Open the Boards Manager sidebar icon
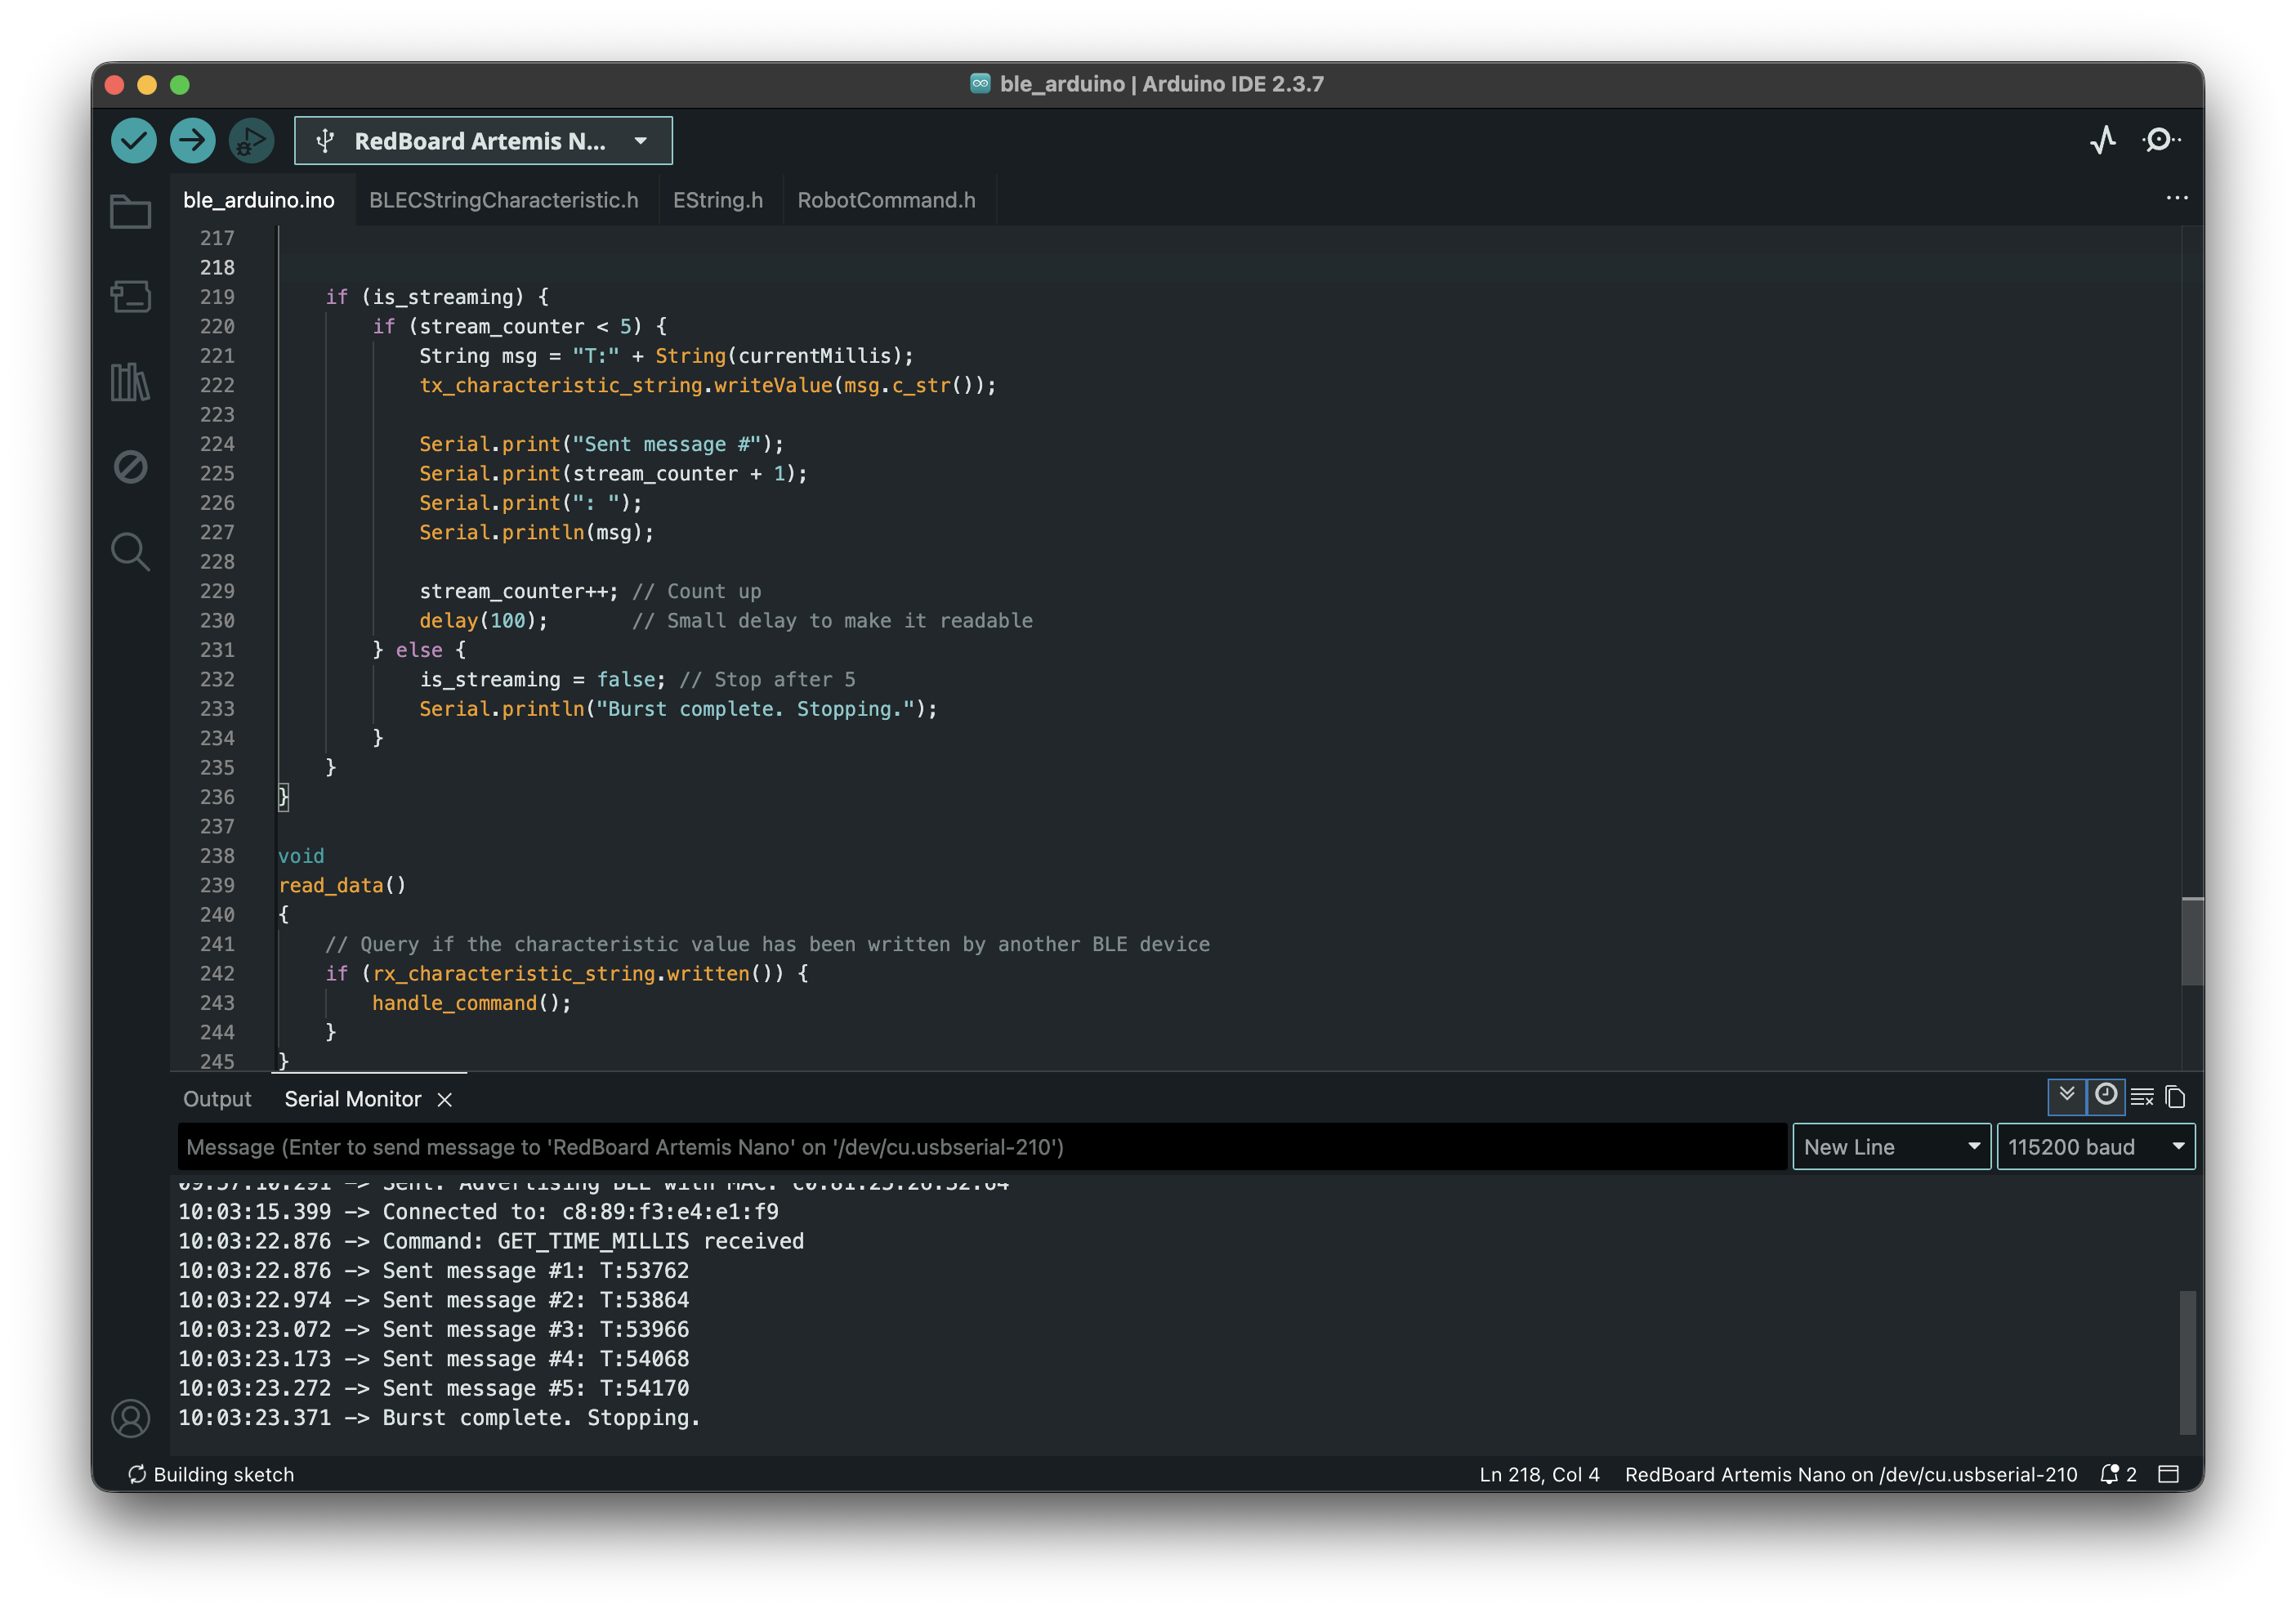 pos(130,297)
